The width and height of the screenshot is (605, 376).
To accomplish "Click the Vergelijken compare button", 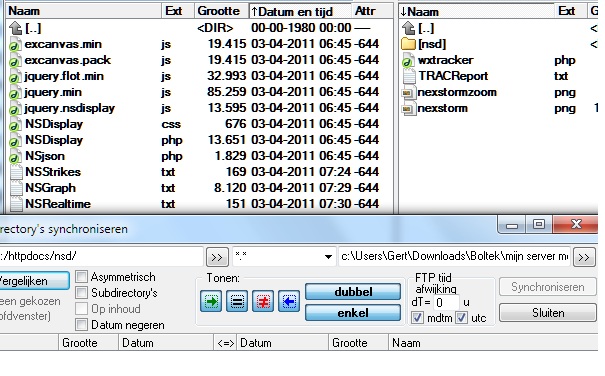I will coord(34,281).
